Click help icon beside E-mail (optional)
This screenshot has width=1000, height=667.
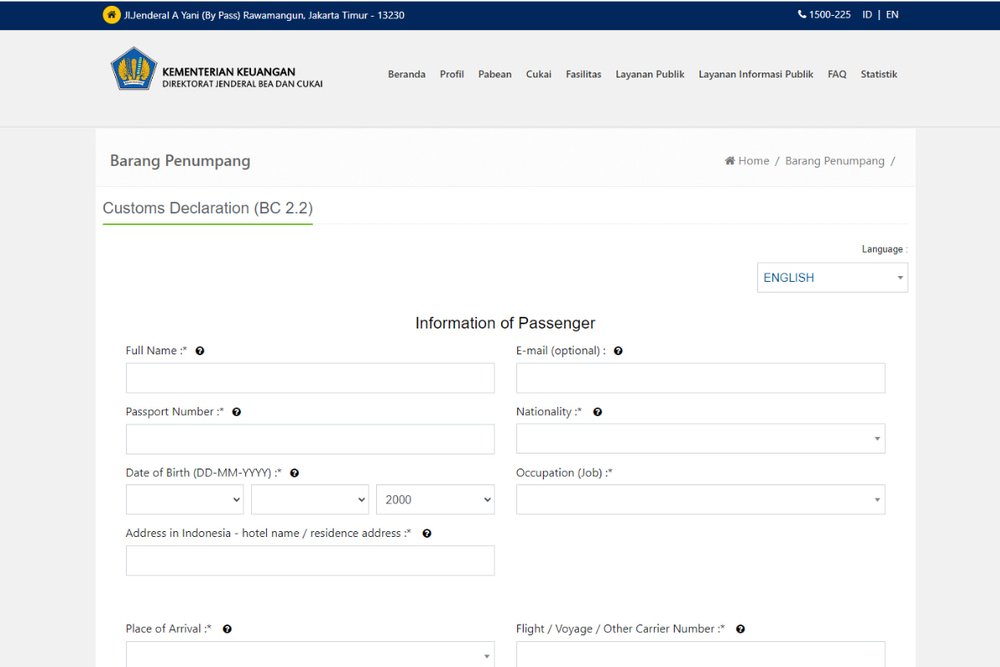pyautogui.click(x=618, y=351)
